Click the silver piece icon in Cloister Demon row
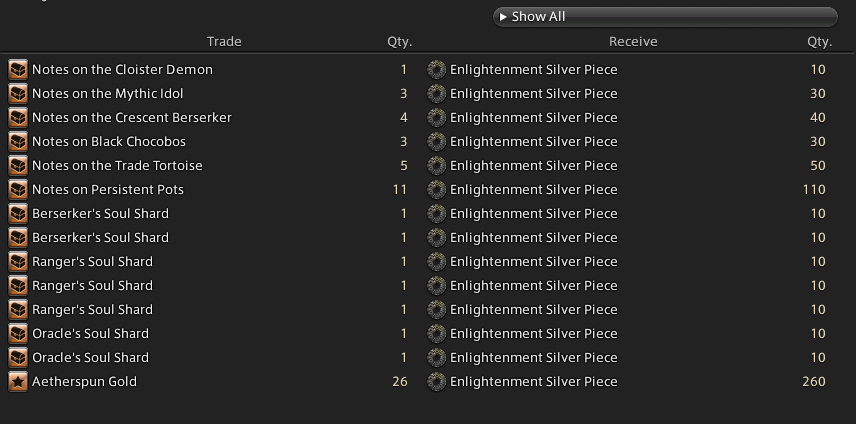 tap(436, 70)
